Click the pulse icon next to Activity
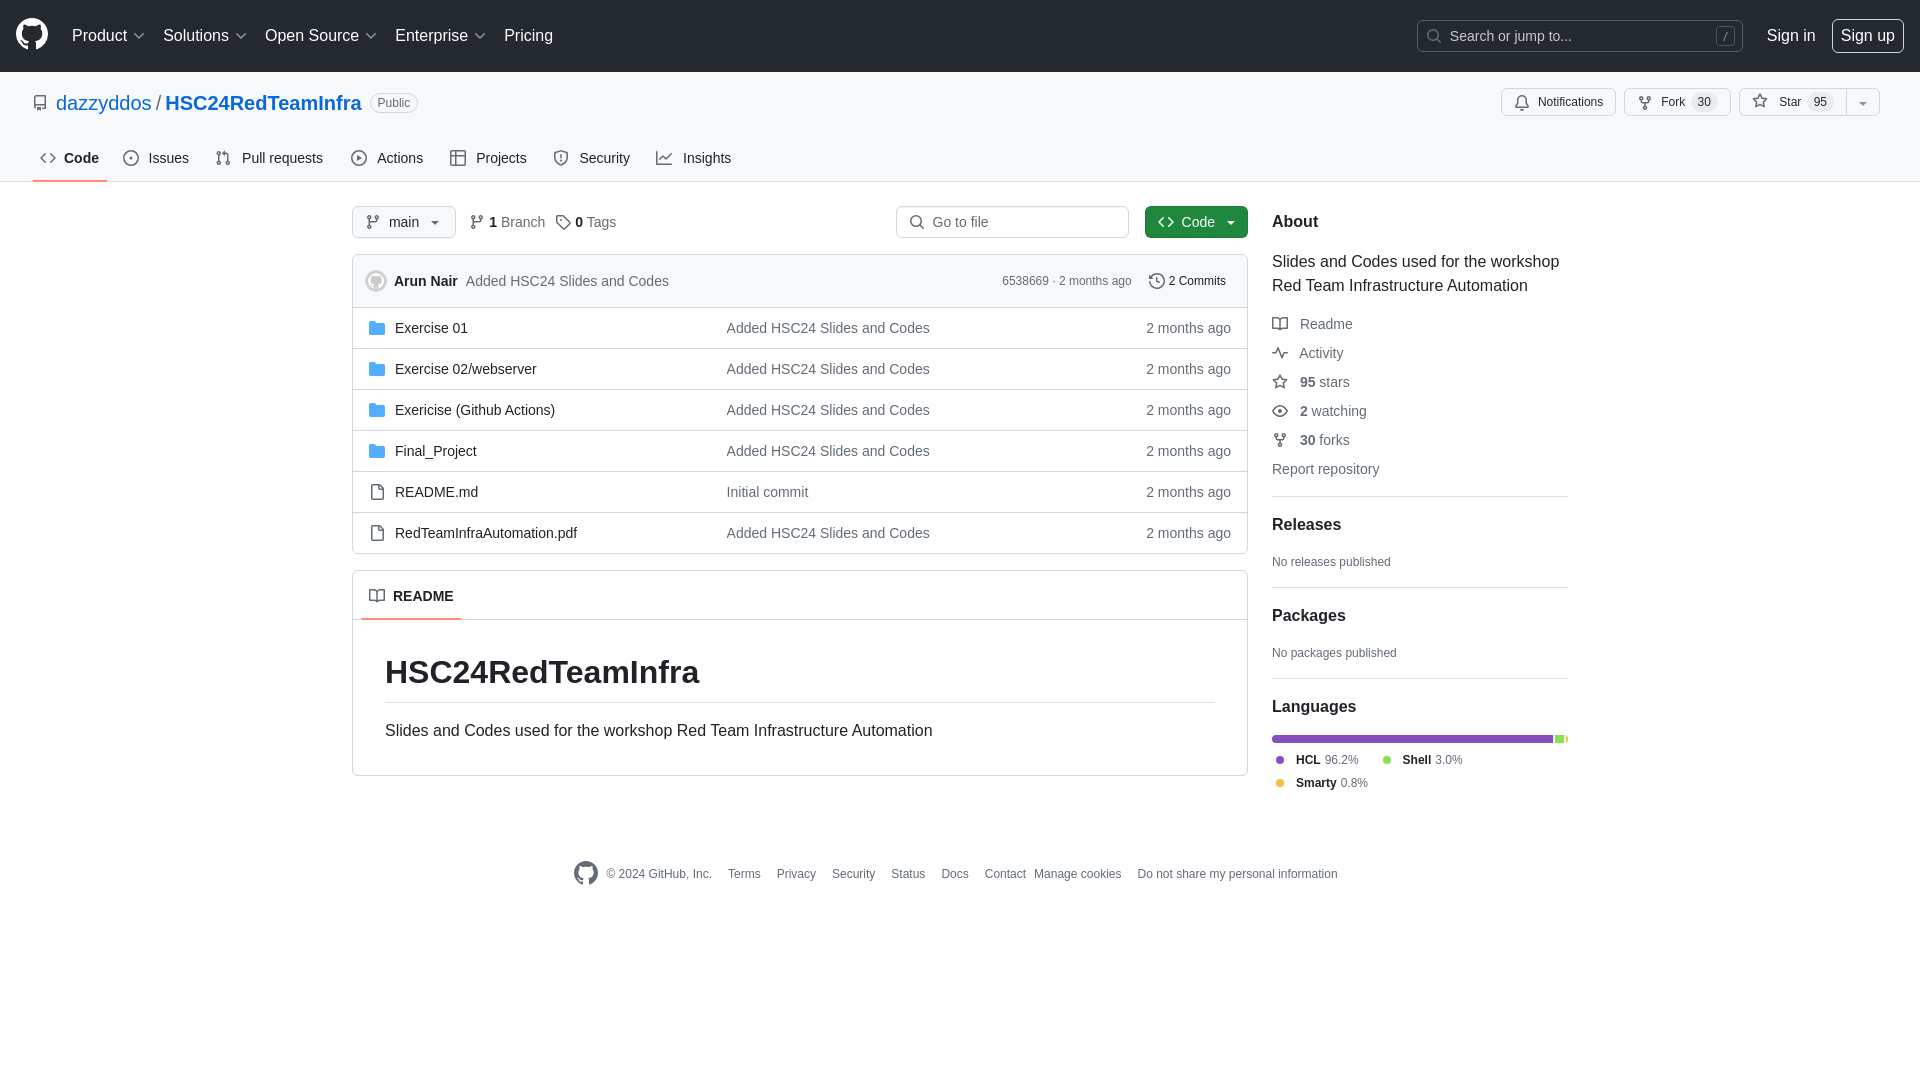Viewport: 1920px width, 1080px height. pos(1280,353)
